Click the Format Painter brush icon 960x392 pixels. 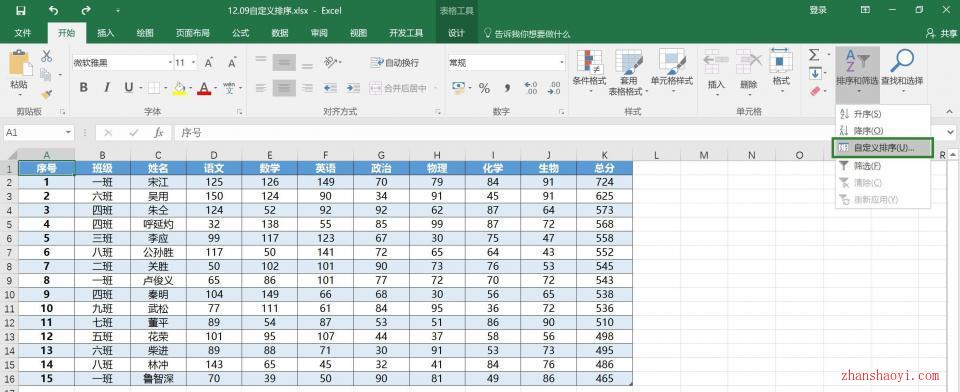[47, 95]
